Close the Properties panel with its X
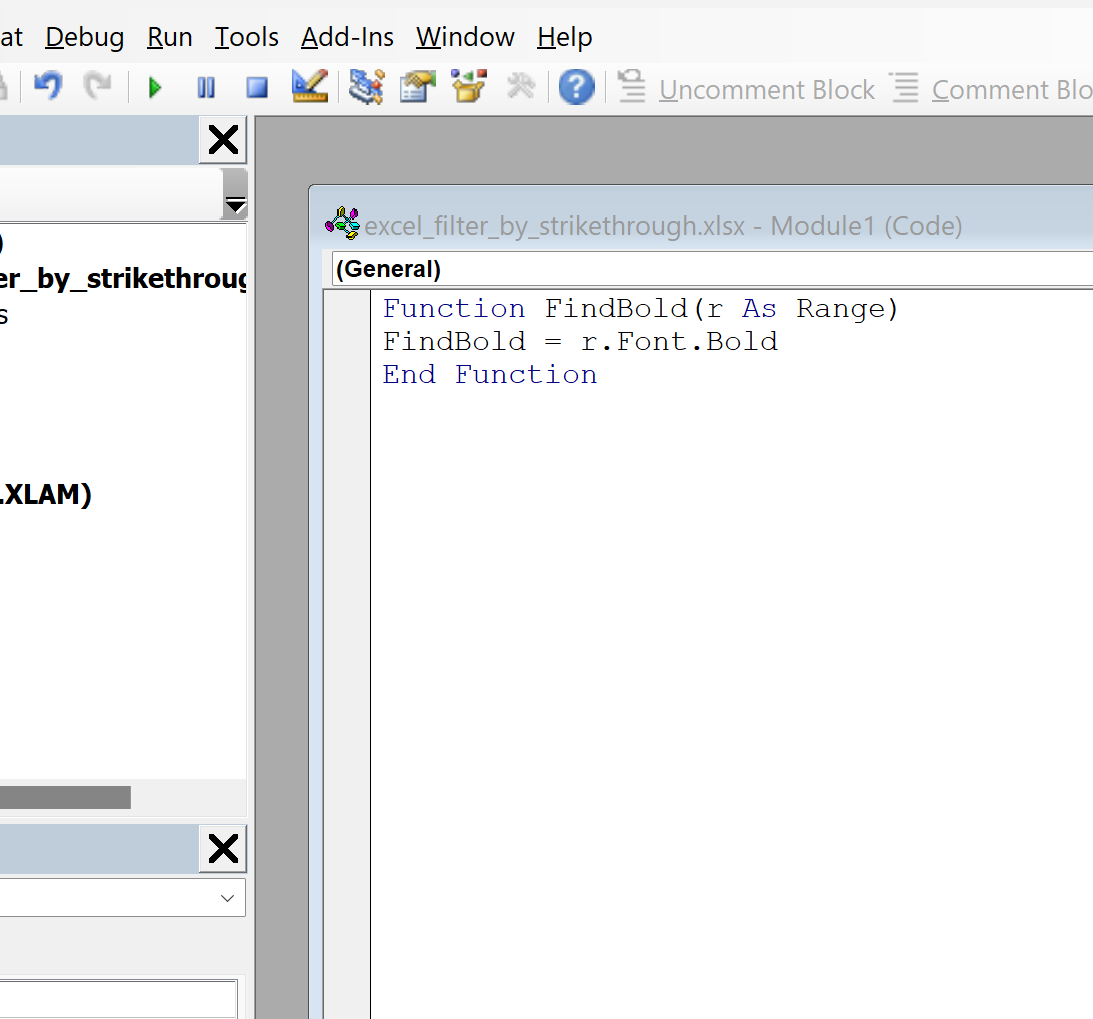This screenshot has width=1093, height=1019. [x=221, y=848]
